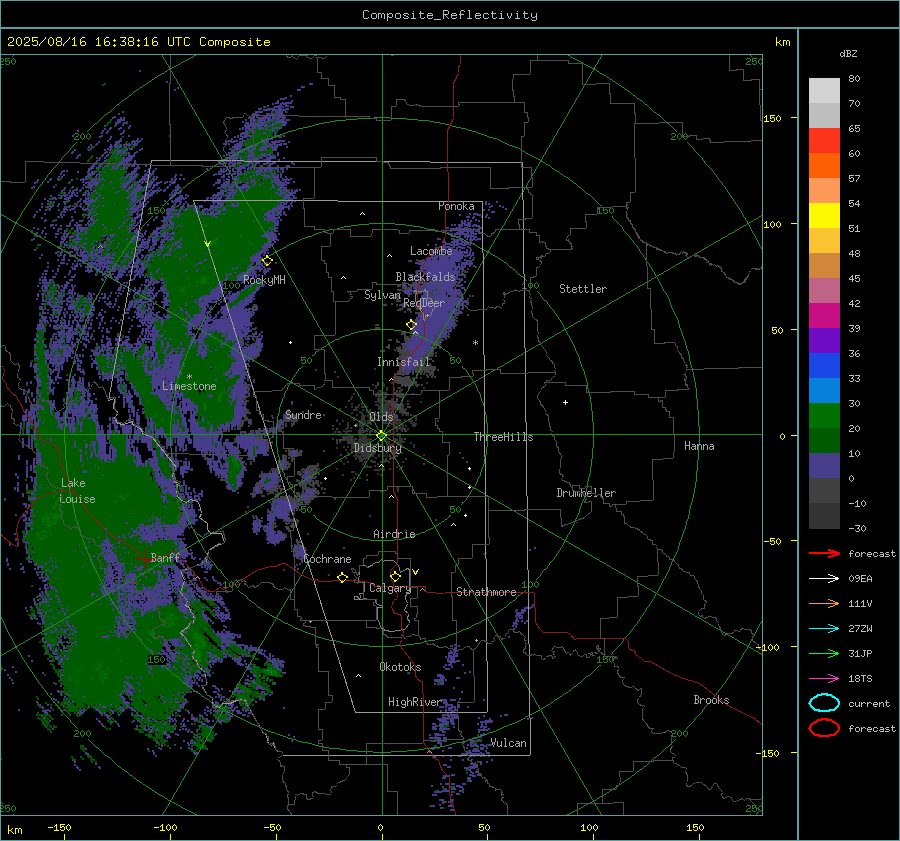This screenshot has height=841, width=900.
Task: Click the red forecast ellipse icon
Action: [x=824, y=728]
